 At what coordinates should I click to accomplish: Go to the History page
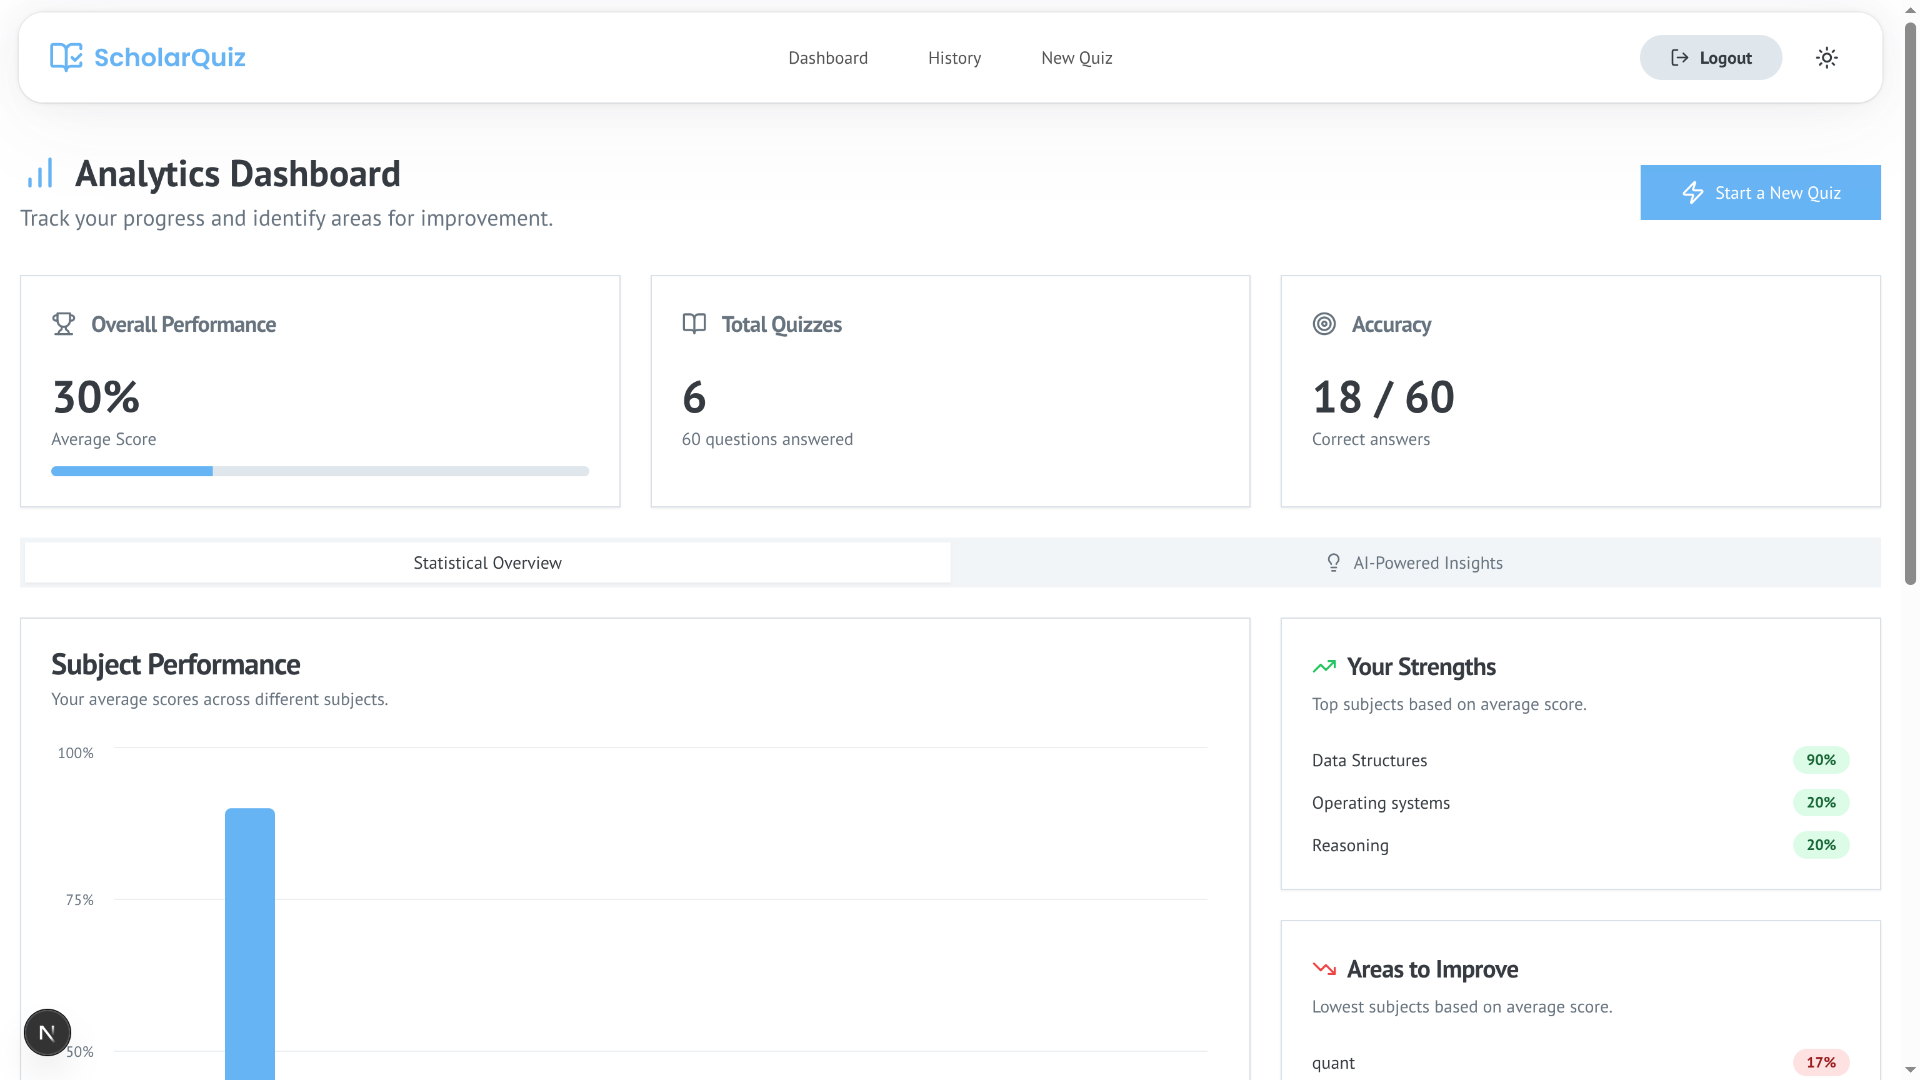coord(954,58)
